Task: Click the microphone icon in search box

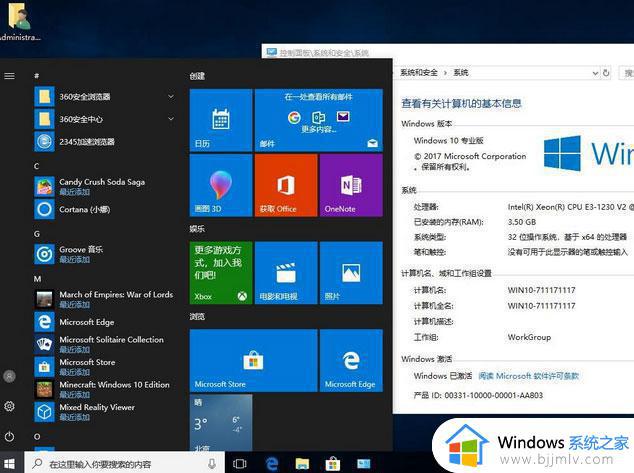Action: coord(212,464)
